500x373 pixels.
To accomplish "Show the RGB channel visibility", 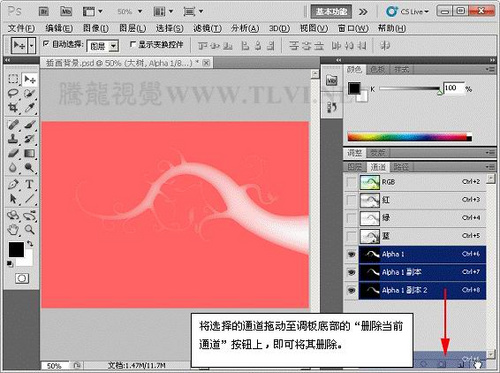I will (x=351, y=182).
